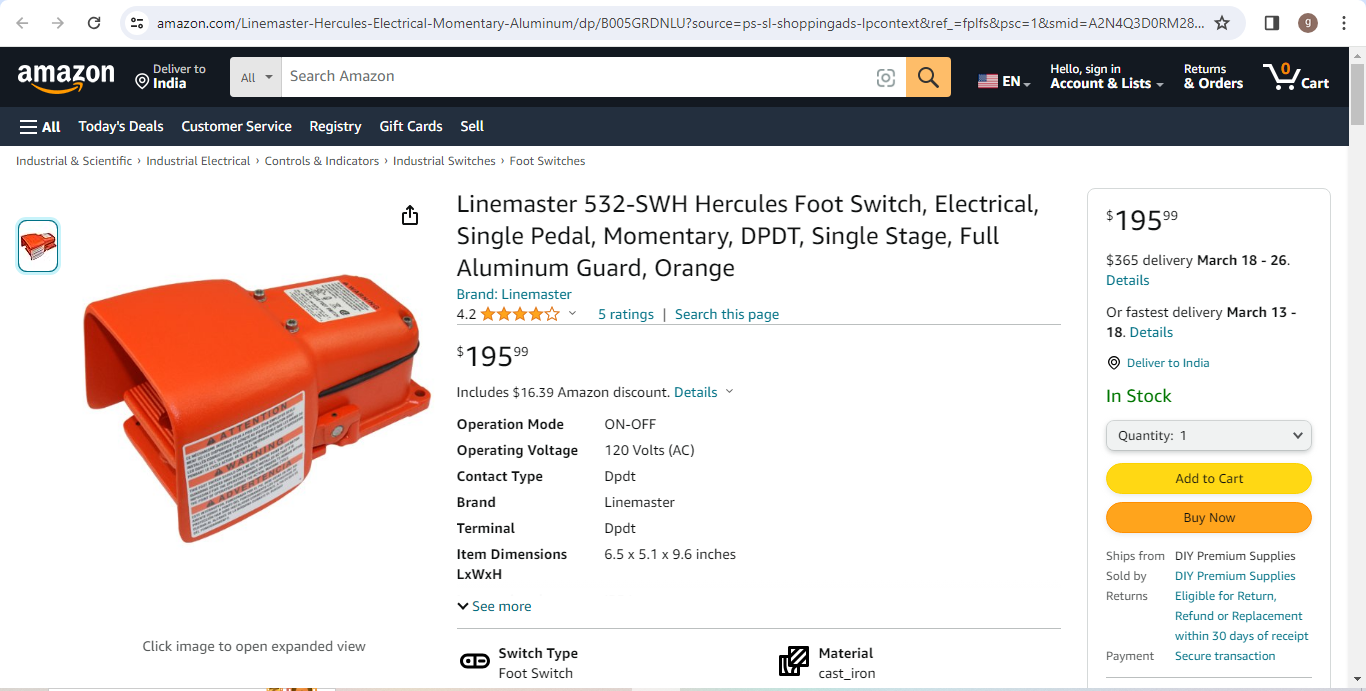Open the All hamburger menu
Image resolution: width=1366 pixels, height=691 pixels.
click(x=40, y=127)
